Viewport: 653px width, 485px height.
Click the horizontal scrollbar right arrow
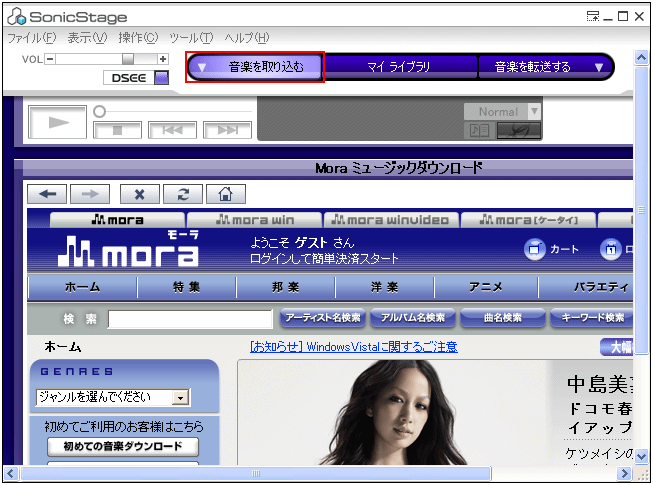(624, 474)
